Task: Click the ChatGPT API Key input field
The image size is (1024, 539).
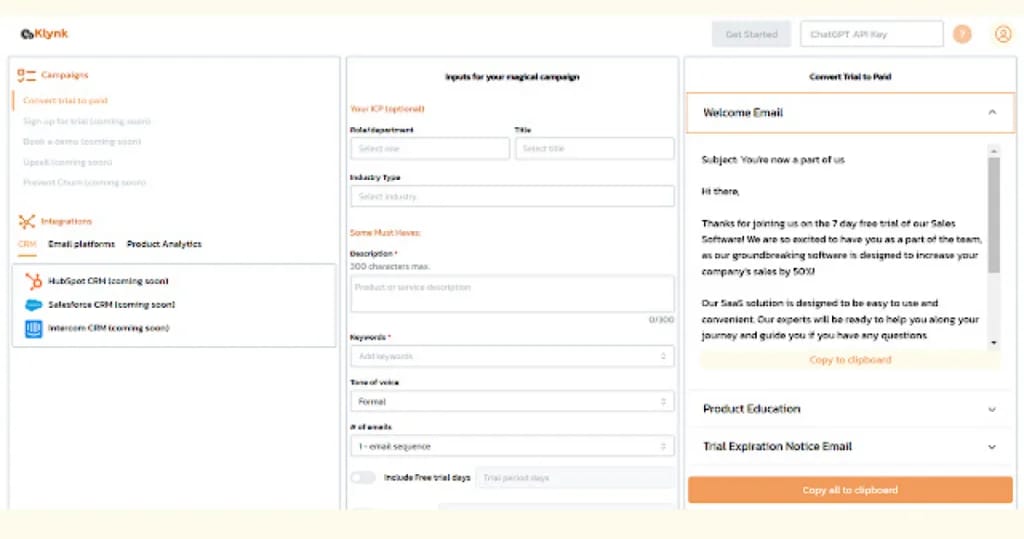Action: pos(872,34)
